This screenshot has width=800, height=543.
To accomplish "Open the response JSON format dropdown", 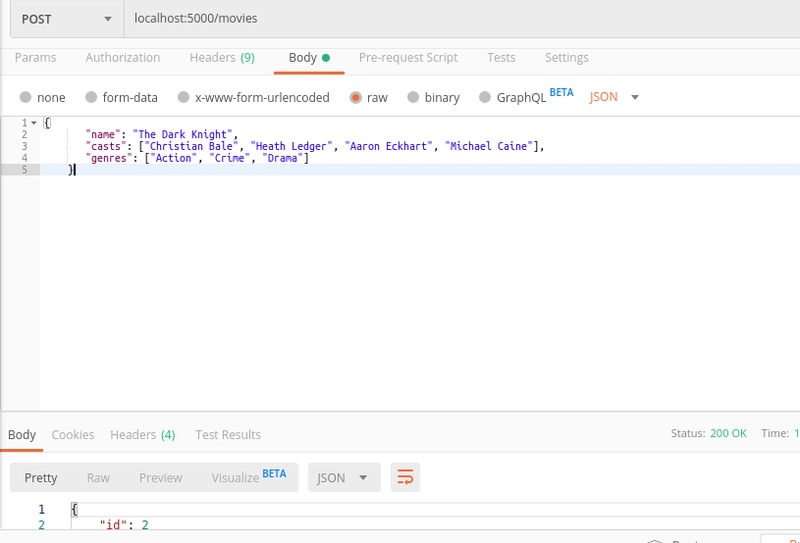I will 344,478.
